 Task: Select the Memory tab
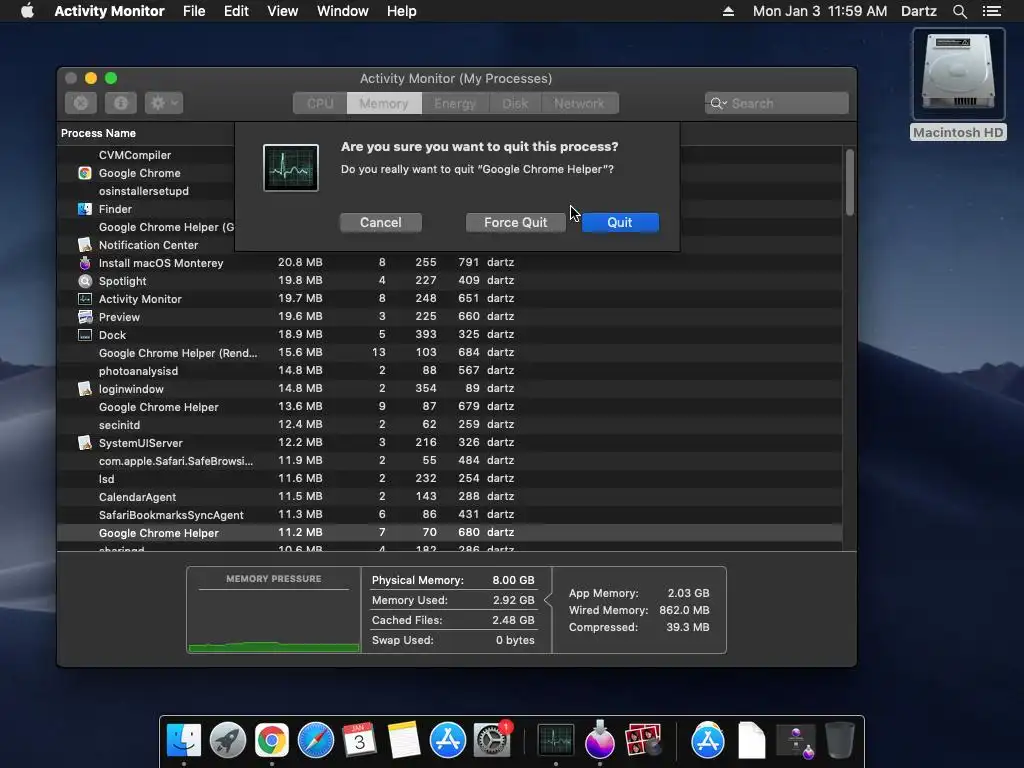click(384, 103)
